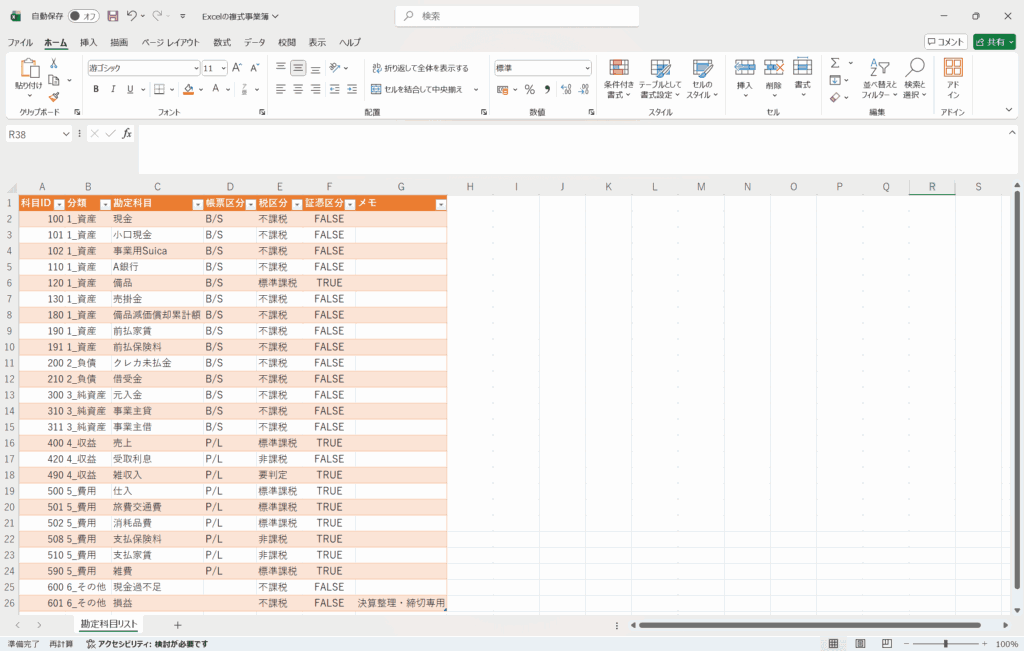The height and width of the screenshot is (651, 1024).
Task: Switch to the データ tab
Action: (255, 43)
